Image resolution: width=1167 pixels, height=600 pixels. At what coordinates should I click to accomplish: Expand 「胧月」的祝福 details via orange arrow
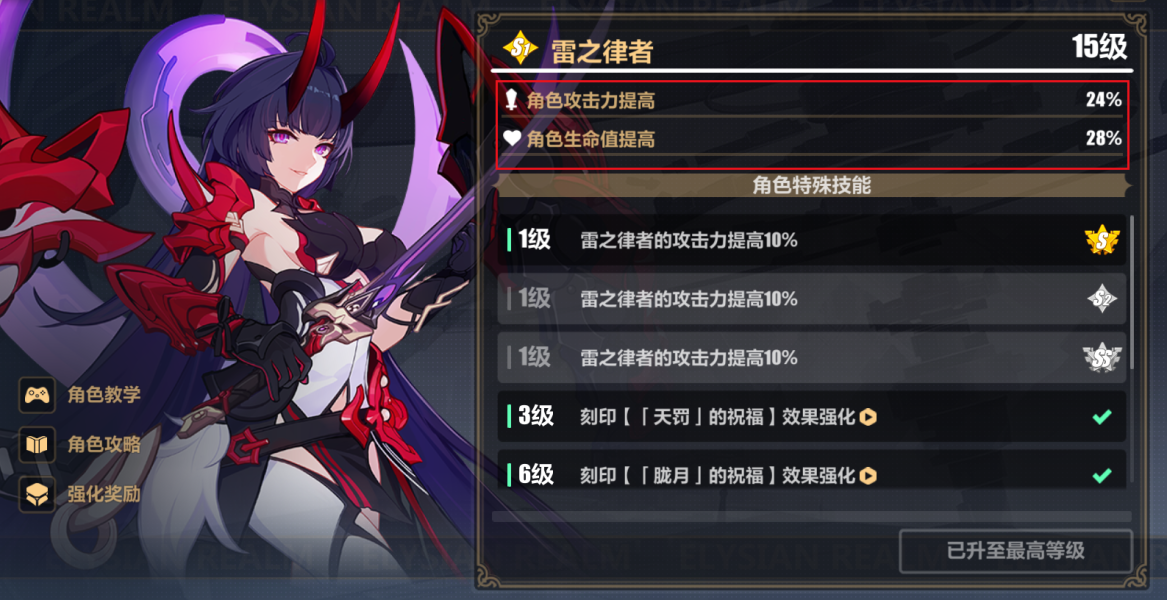pos(868,475)
